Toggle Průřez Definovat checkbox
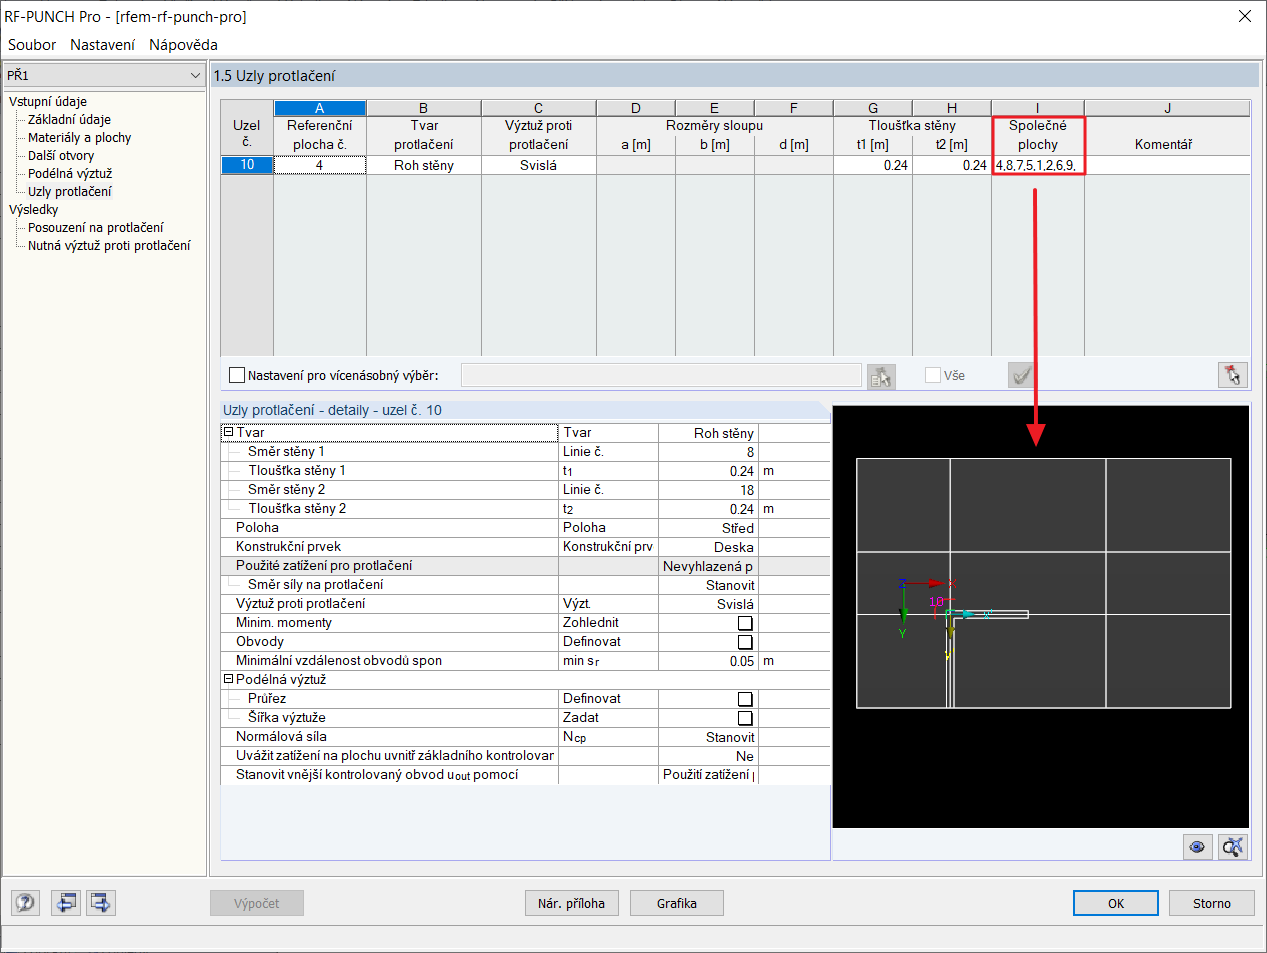Viewport: 1267px width, 953px height. (745, 699)
